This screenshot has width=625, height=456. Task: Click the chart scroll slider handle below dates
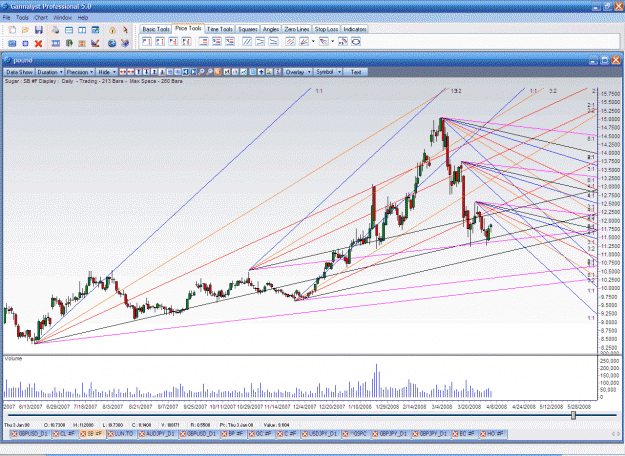(573, 415)
